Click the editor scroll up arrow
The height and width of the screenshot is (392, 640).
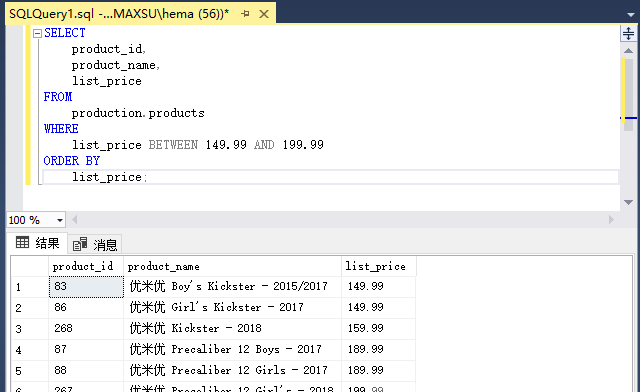click(629, 51)
